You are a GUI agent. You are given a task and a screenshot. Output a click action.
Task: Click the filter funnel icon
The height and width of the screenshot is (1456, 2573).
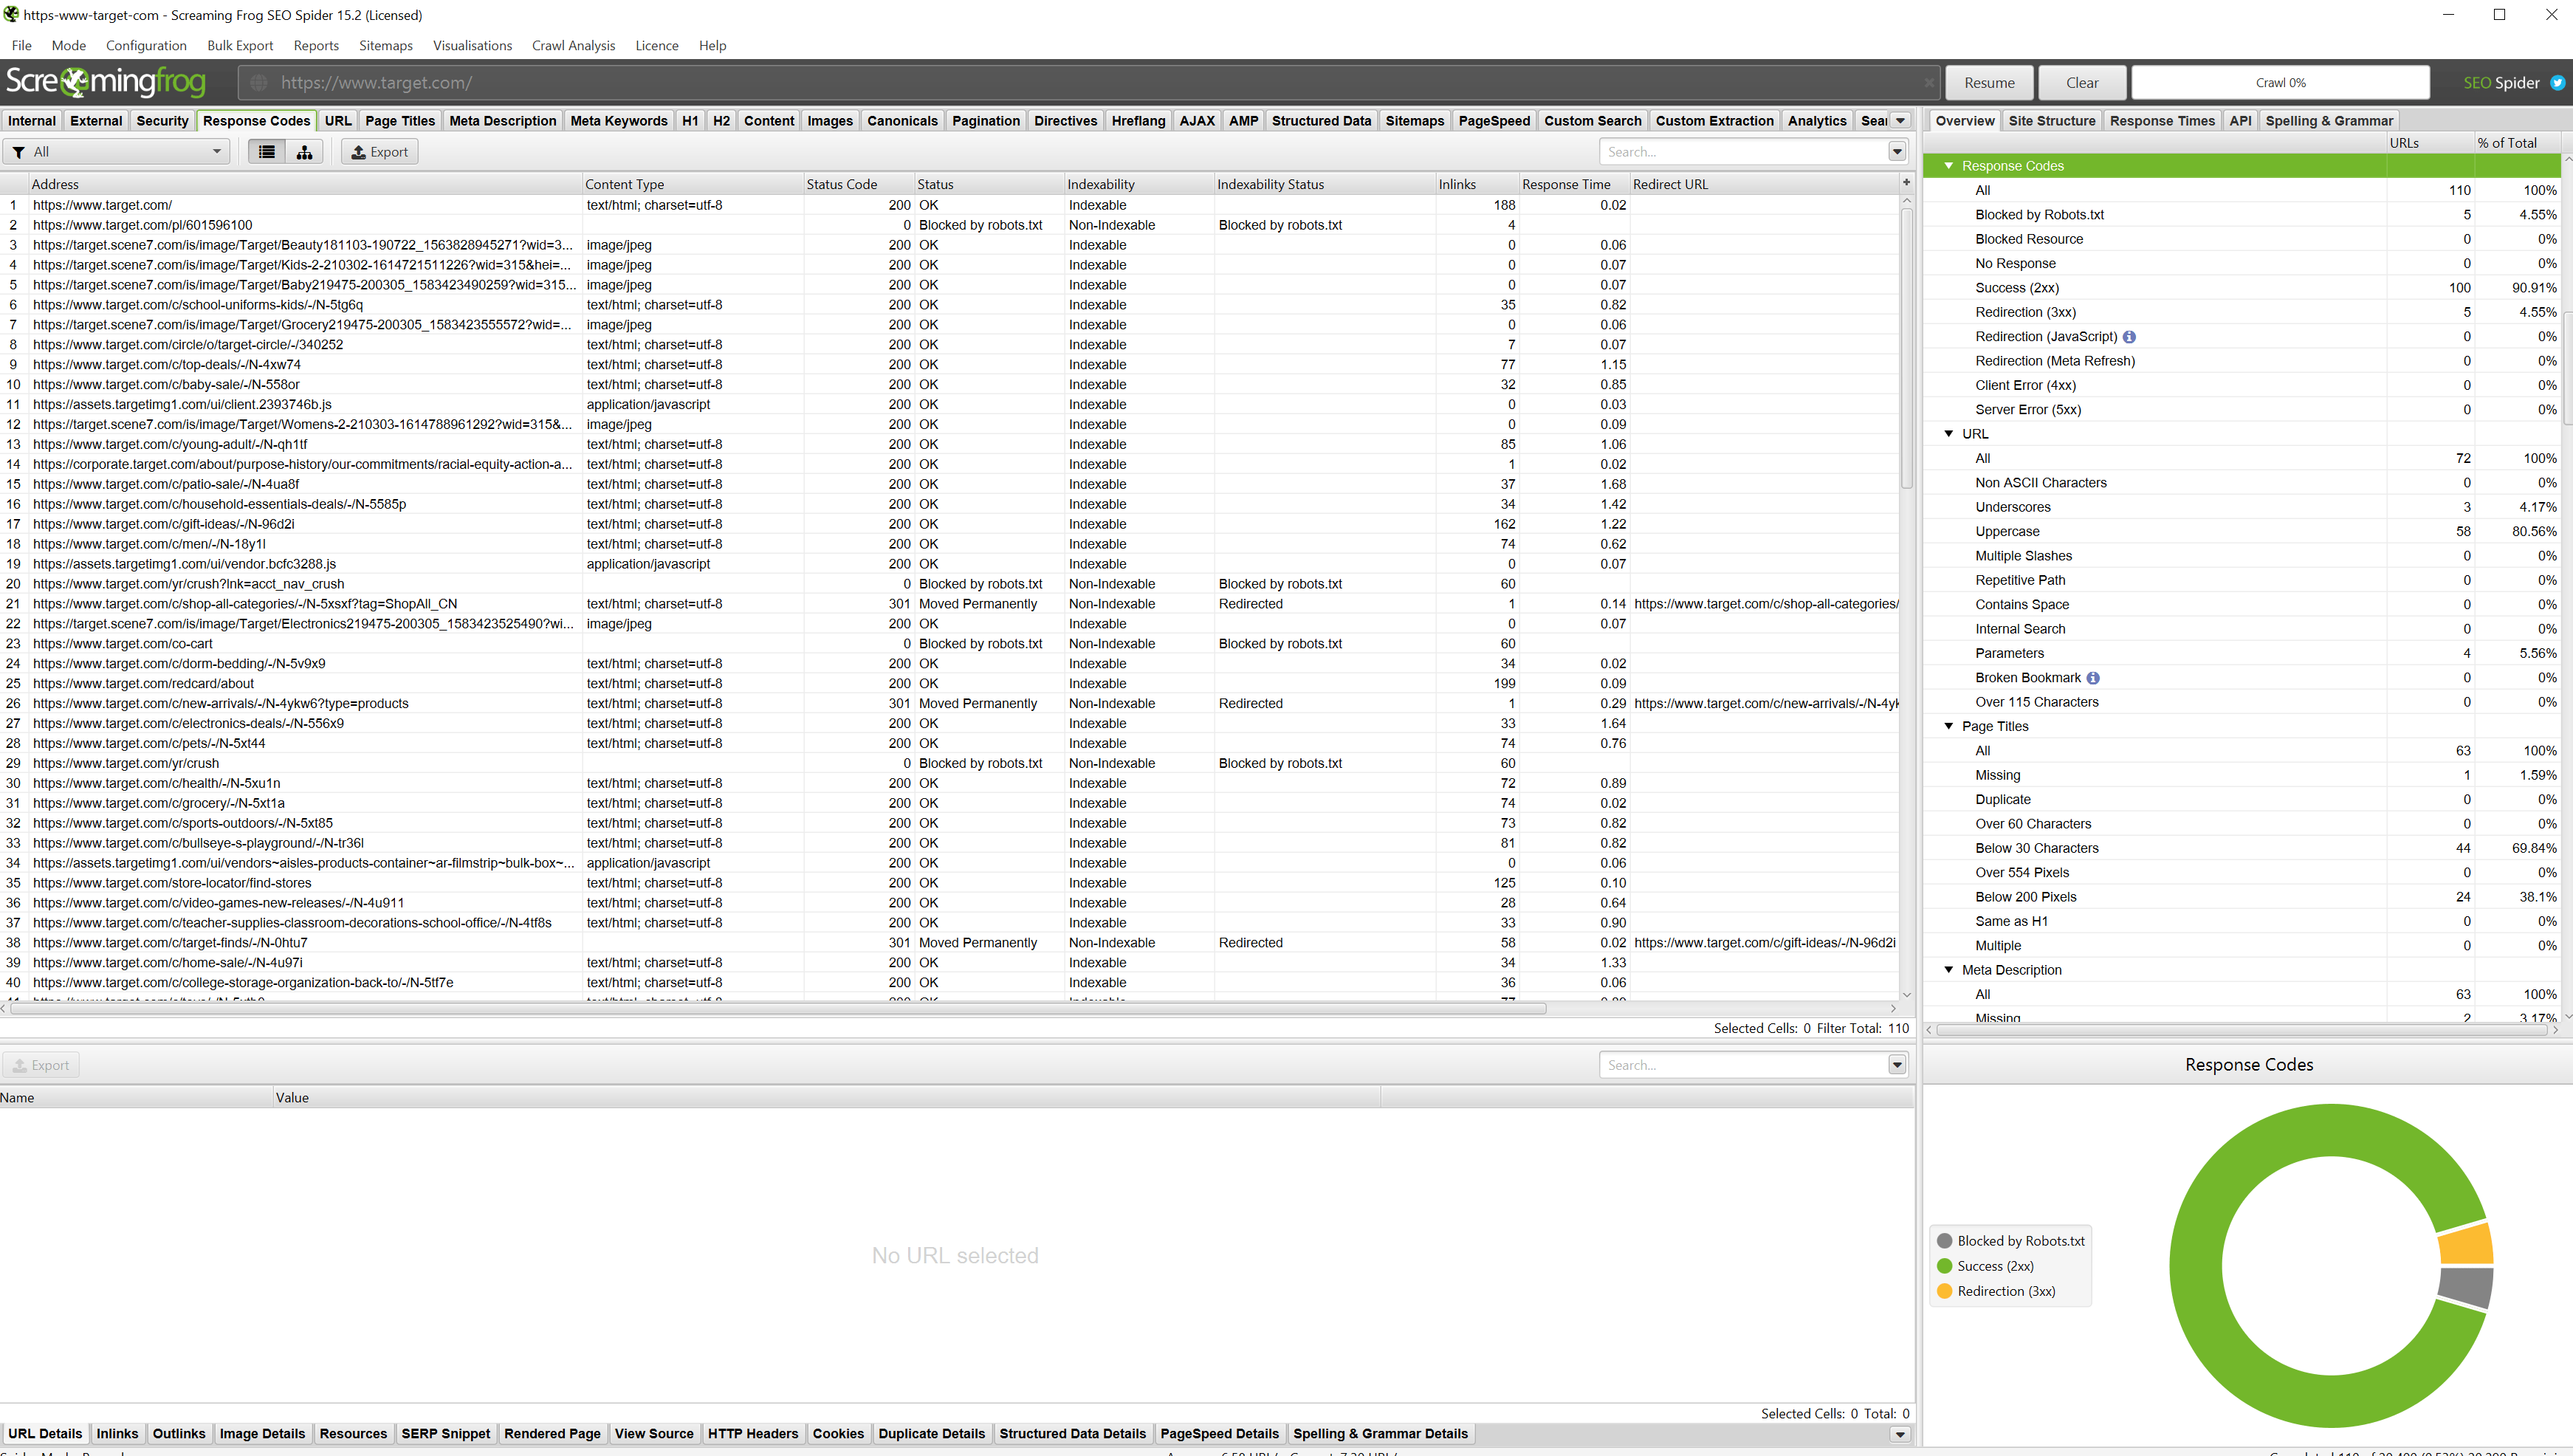(18, 152)
